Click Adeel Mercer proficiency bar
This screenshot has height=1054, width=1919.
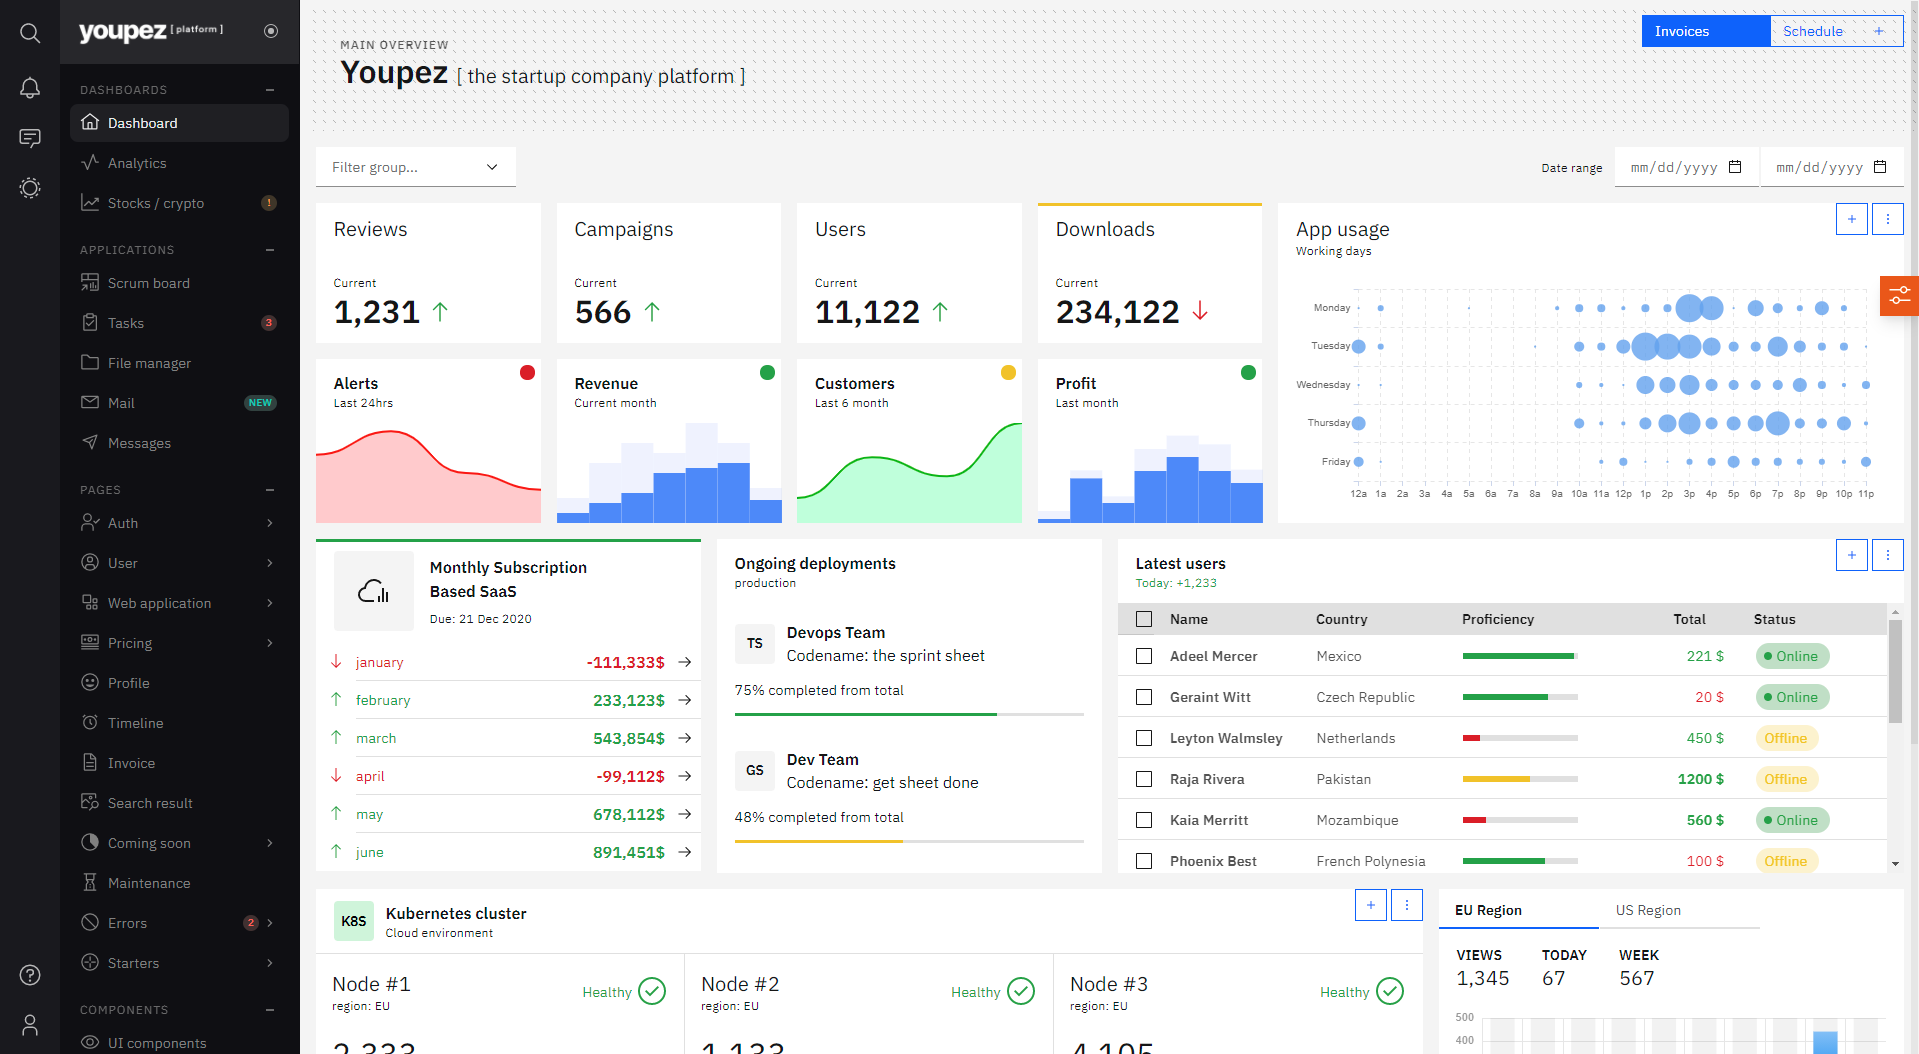click(1520, 656)
